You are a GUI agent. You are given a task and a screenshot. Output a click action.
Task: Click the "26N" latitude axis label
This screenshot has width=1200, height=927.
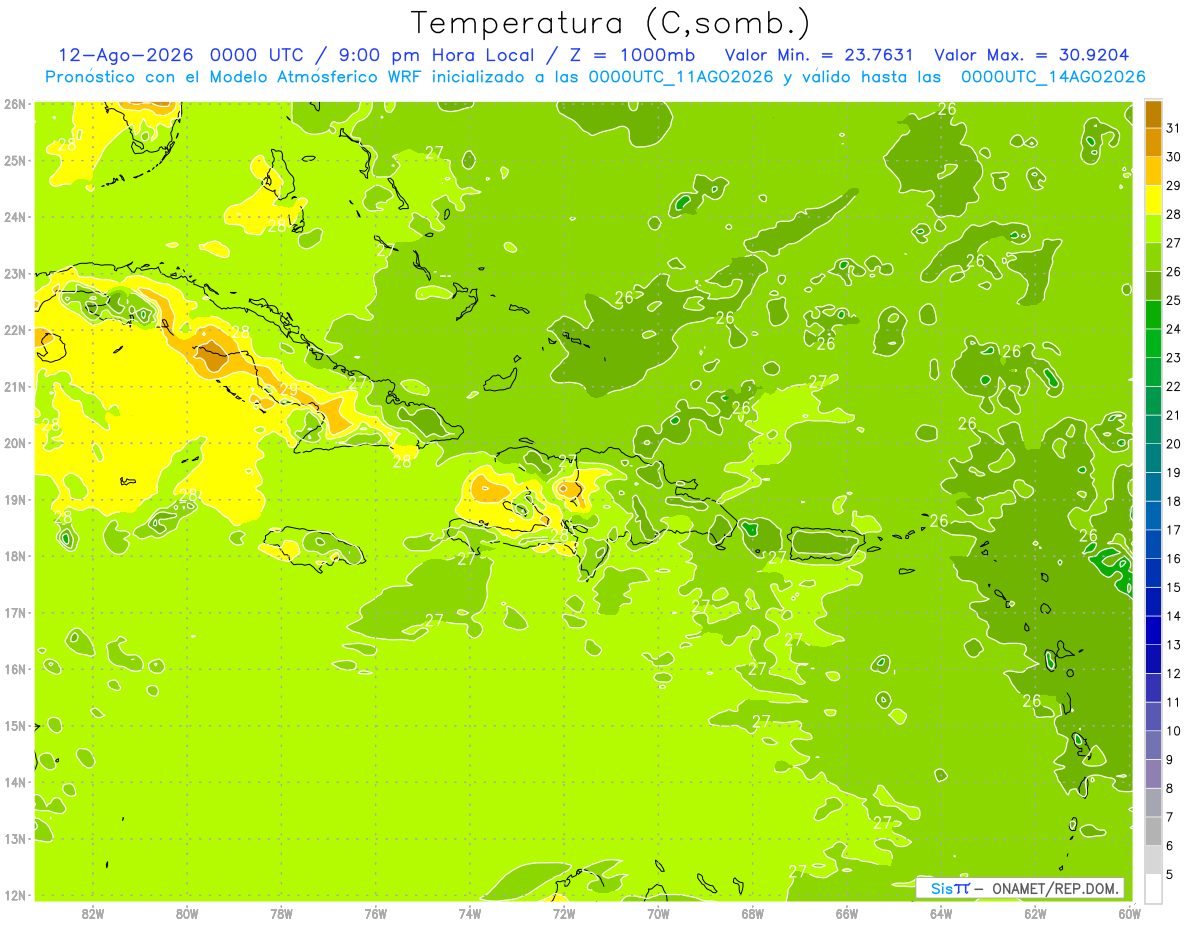[15, 104]
